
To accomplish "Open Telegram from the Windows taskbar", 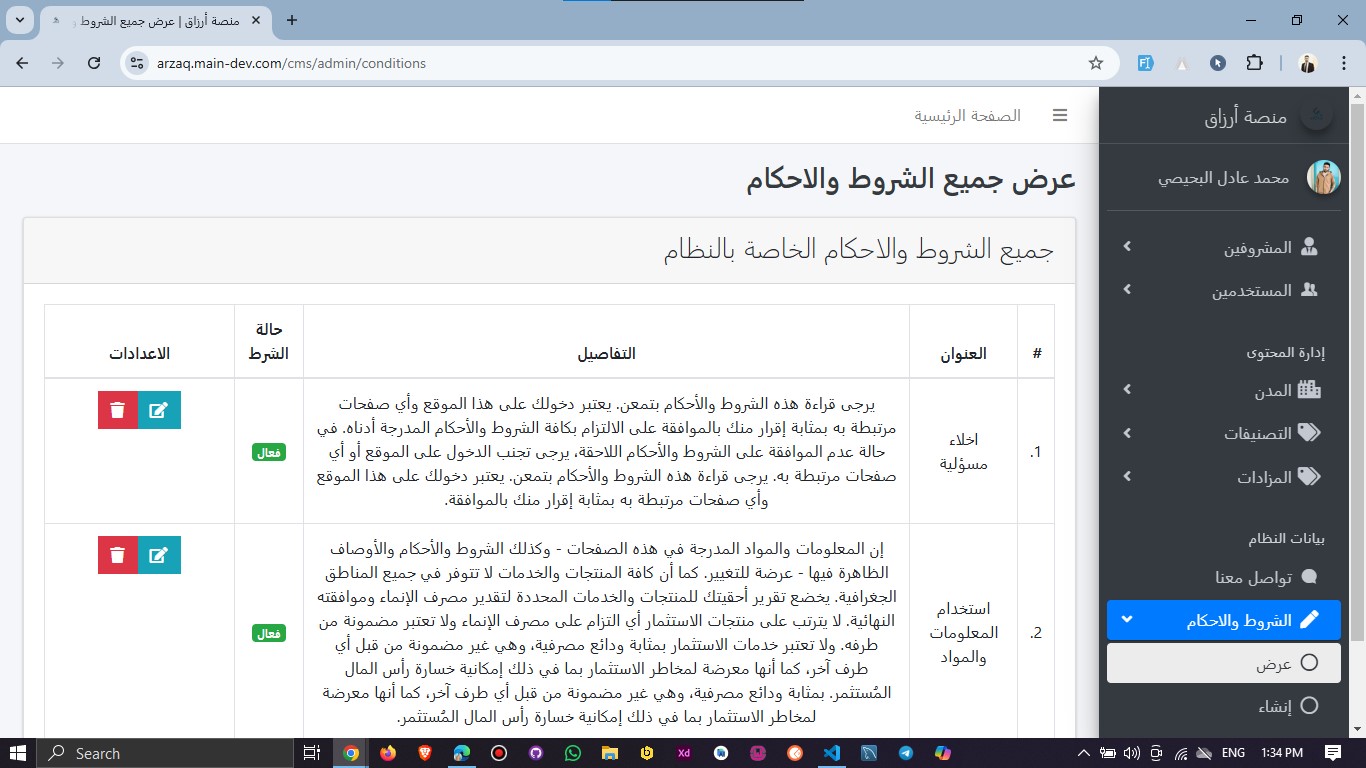I will pos(906,753).
